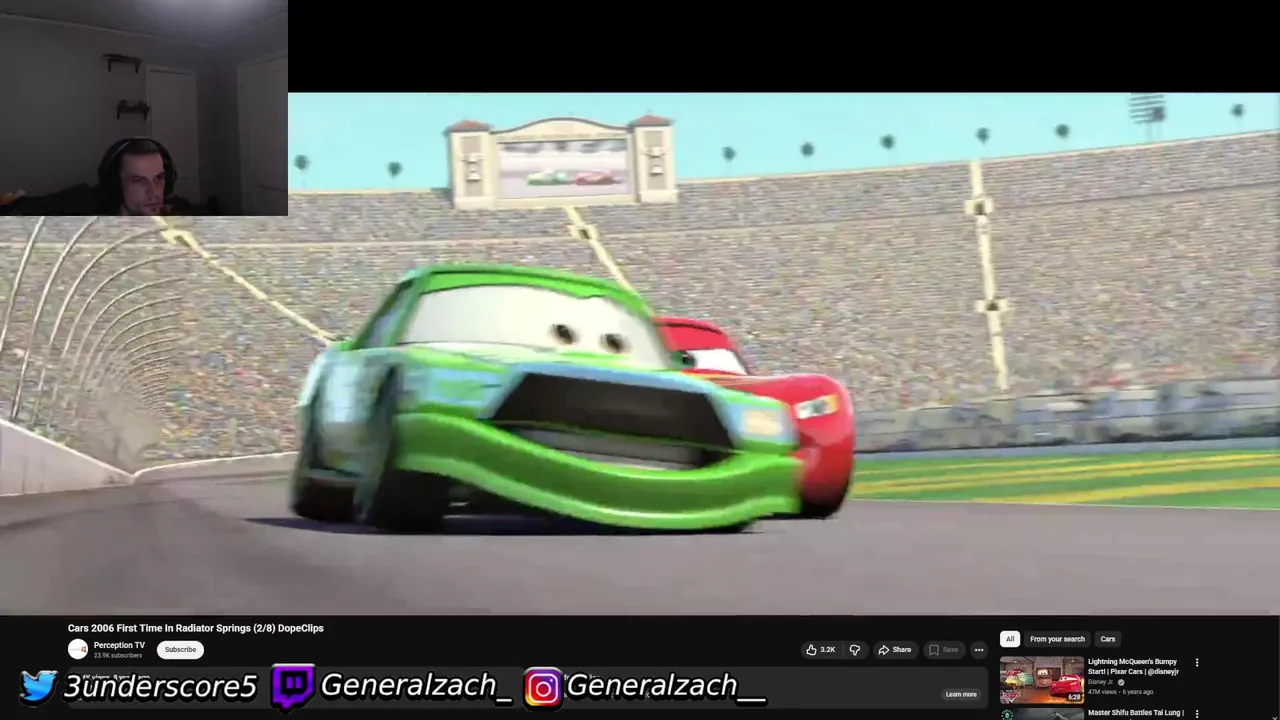This screenshot has width=1280, height=720.
Task: Open Lightning McQueen's Bumpy Start video thumbnail
Action: 1042,680
